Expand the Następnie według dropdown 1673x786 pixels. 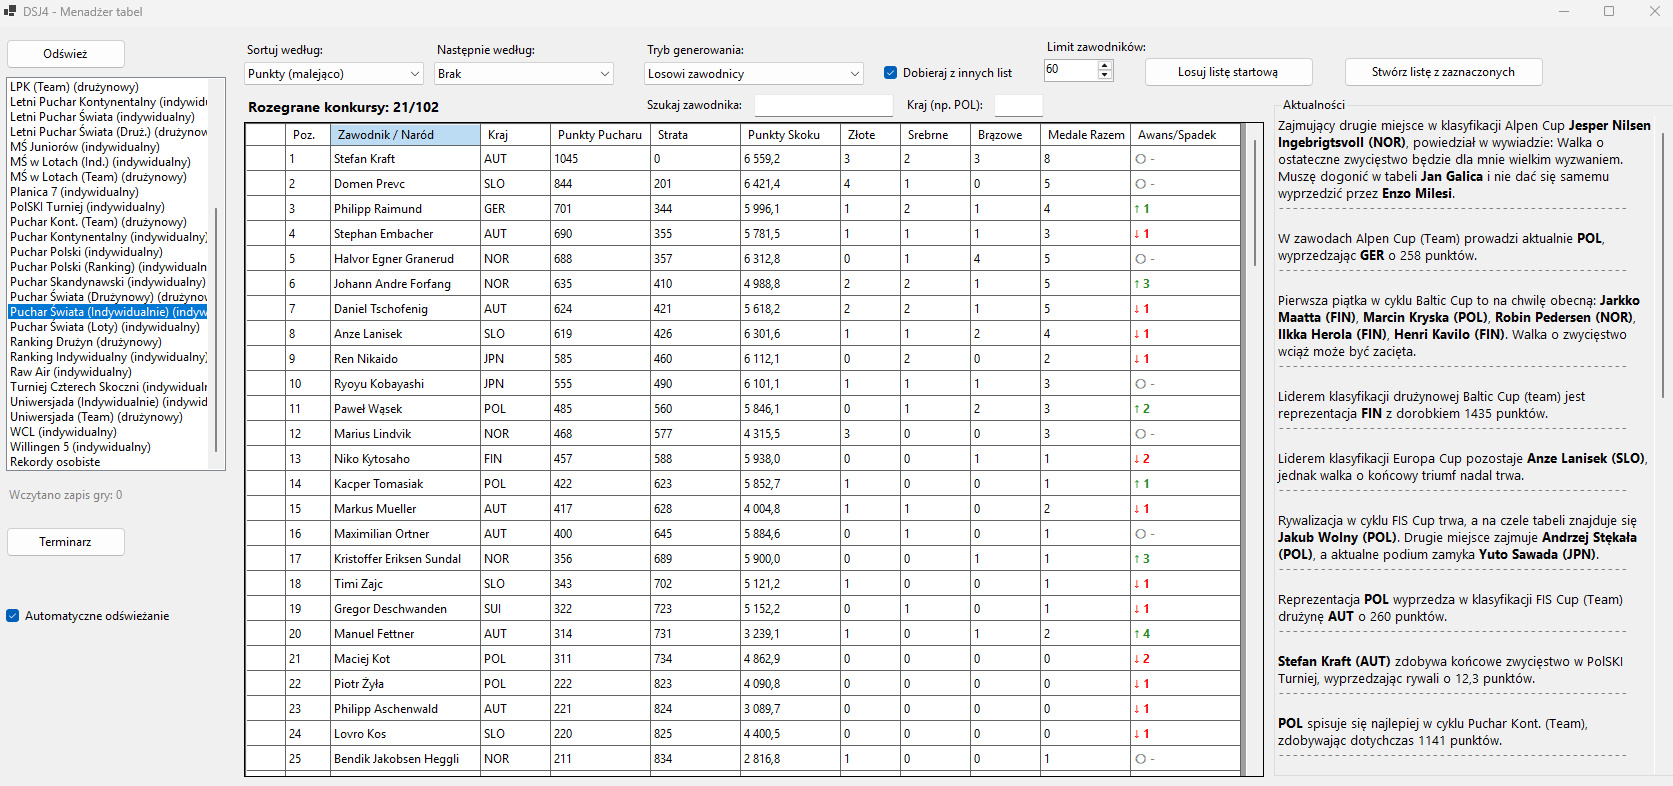524,74
